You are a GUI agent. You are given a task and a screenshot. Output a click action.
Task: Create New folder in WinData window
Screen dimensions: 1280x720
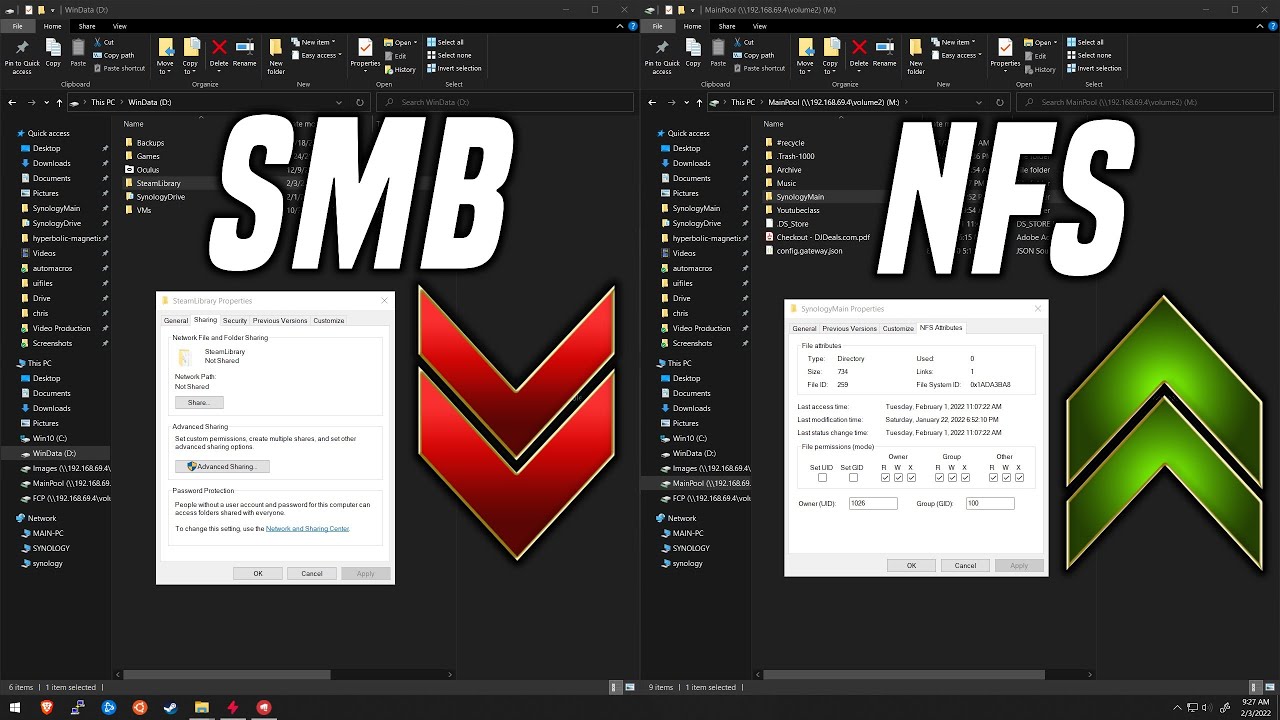276,56
